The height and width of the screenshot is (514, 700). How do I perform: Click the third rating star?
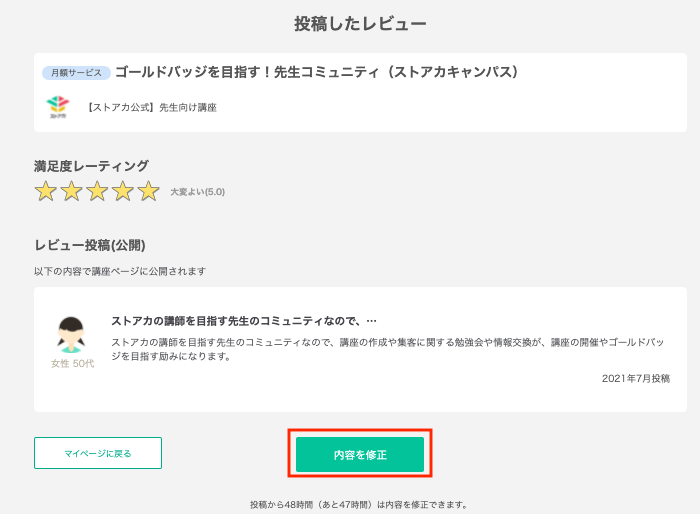tap(97, 192)
